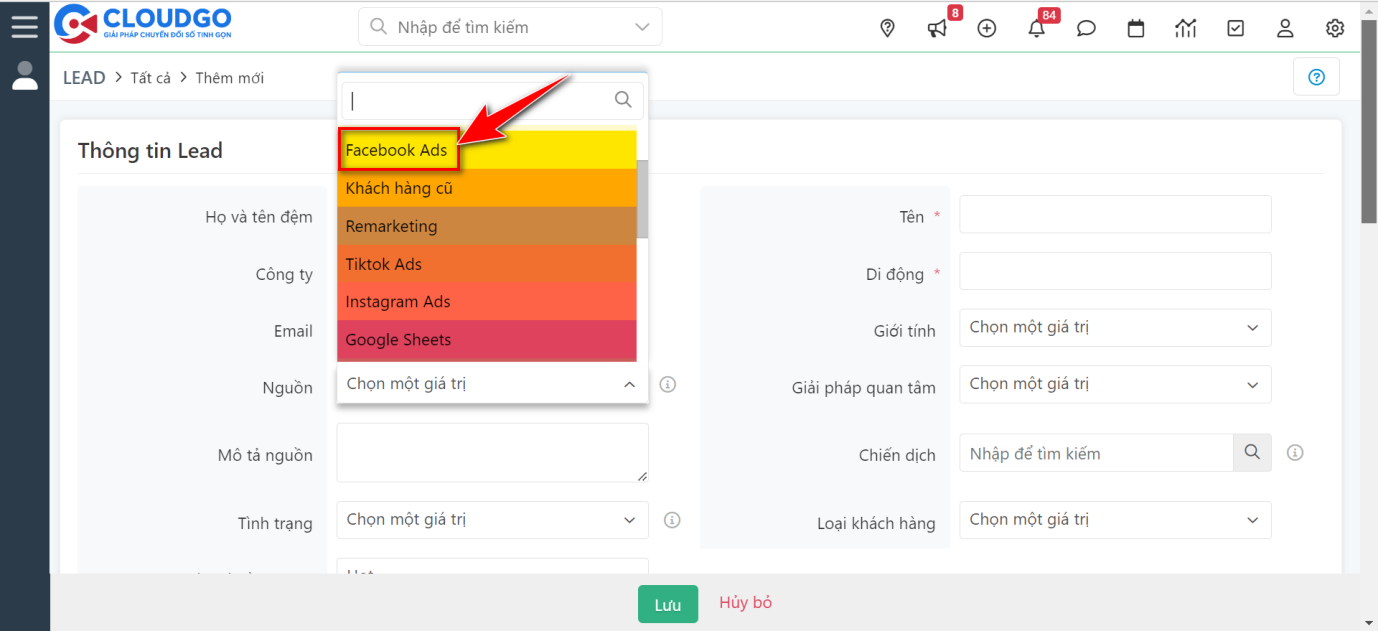
Task: Open the megaphone announcements icon
Action: (937, 28)
